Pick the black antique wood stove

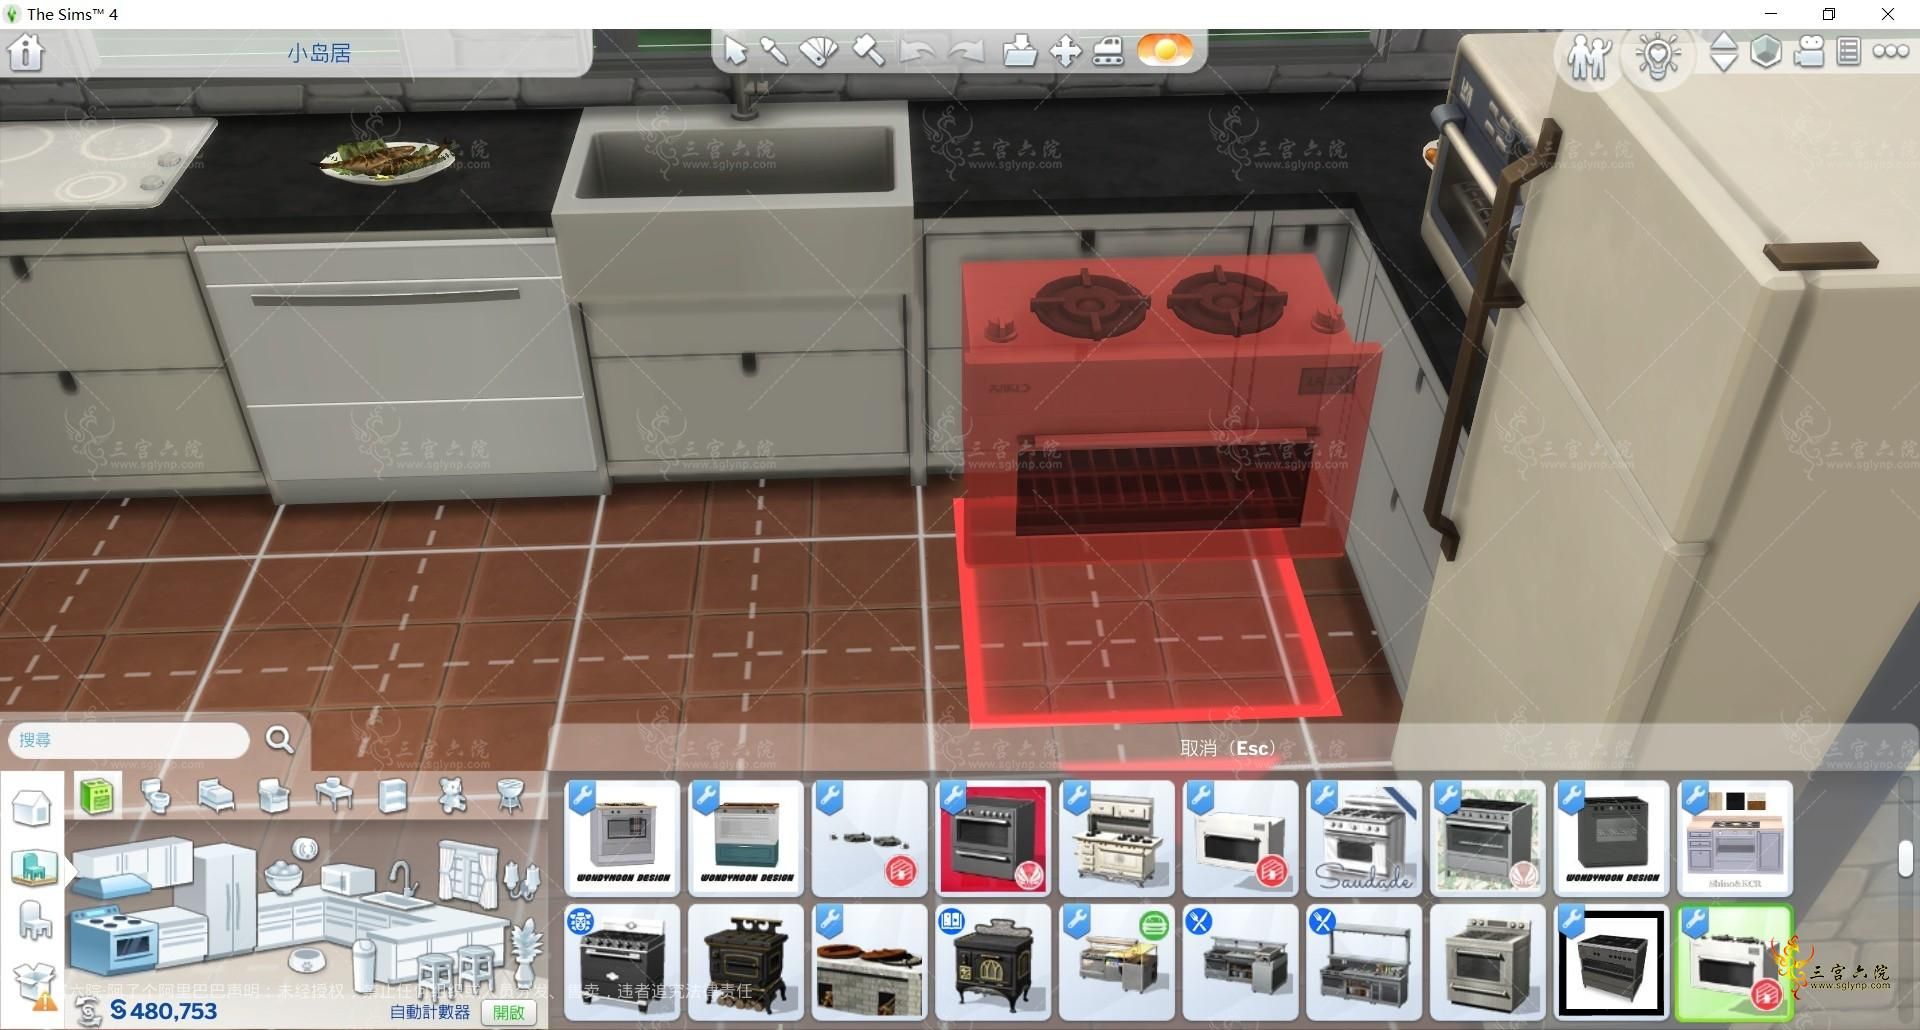(746, 962)
